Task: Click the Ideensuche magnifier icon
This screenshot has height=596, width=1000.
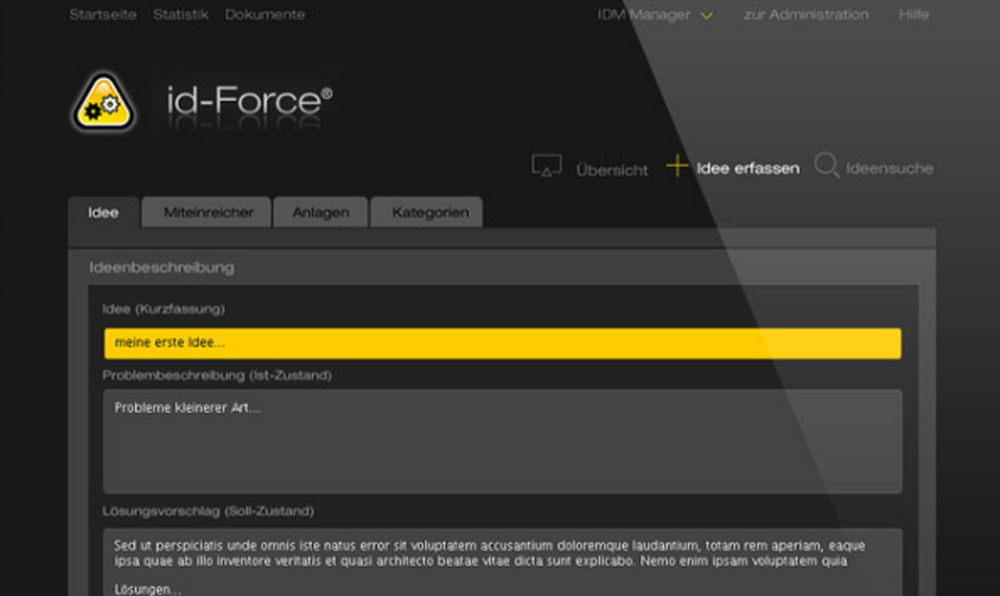Action: click(827, 165)
